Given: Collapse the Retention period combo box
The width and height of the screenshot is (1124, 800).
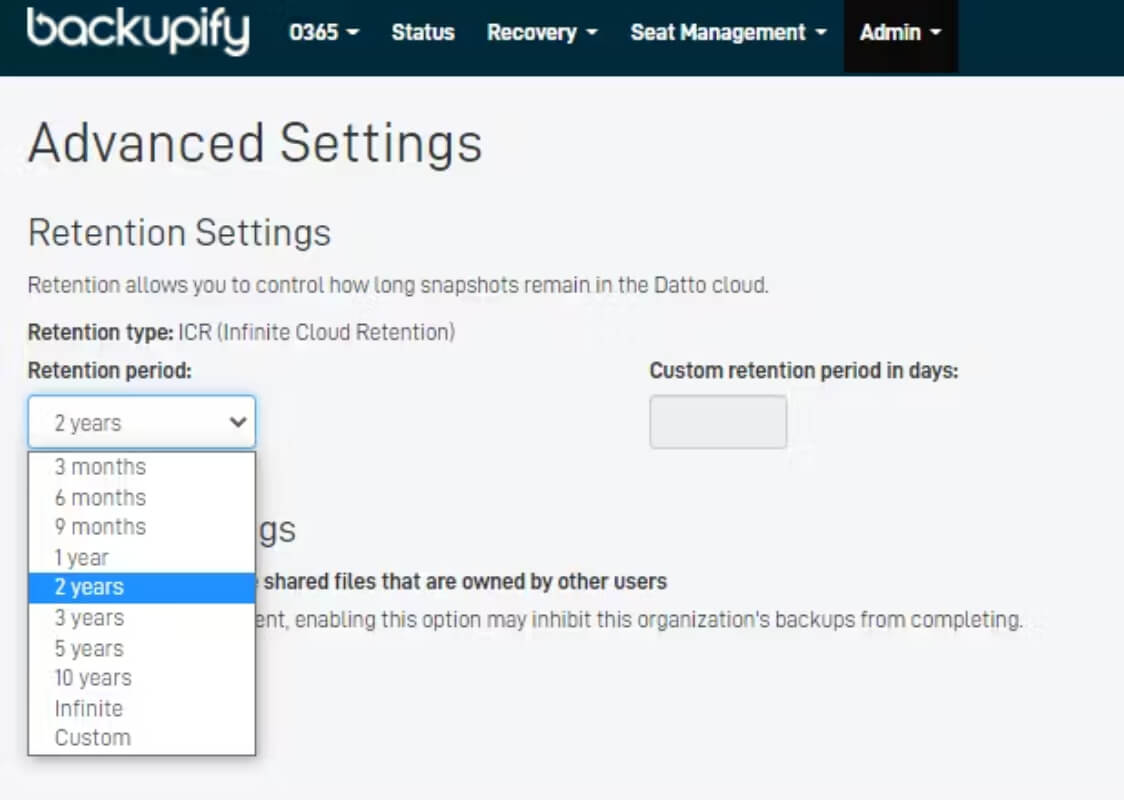Looking at the screenshot, I should point(142,422).
